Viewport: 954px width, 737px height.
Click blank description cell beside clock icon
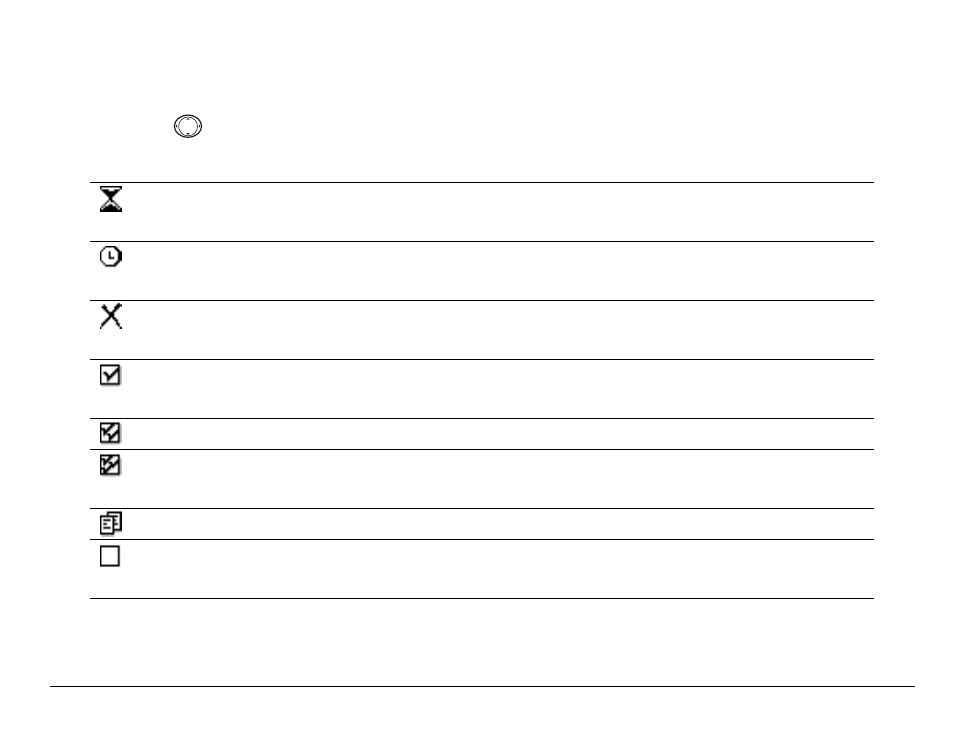pos(499,271)
